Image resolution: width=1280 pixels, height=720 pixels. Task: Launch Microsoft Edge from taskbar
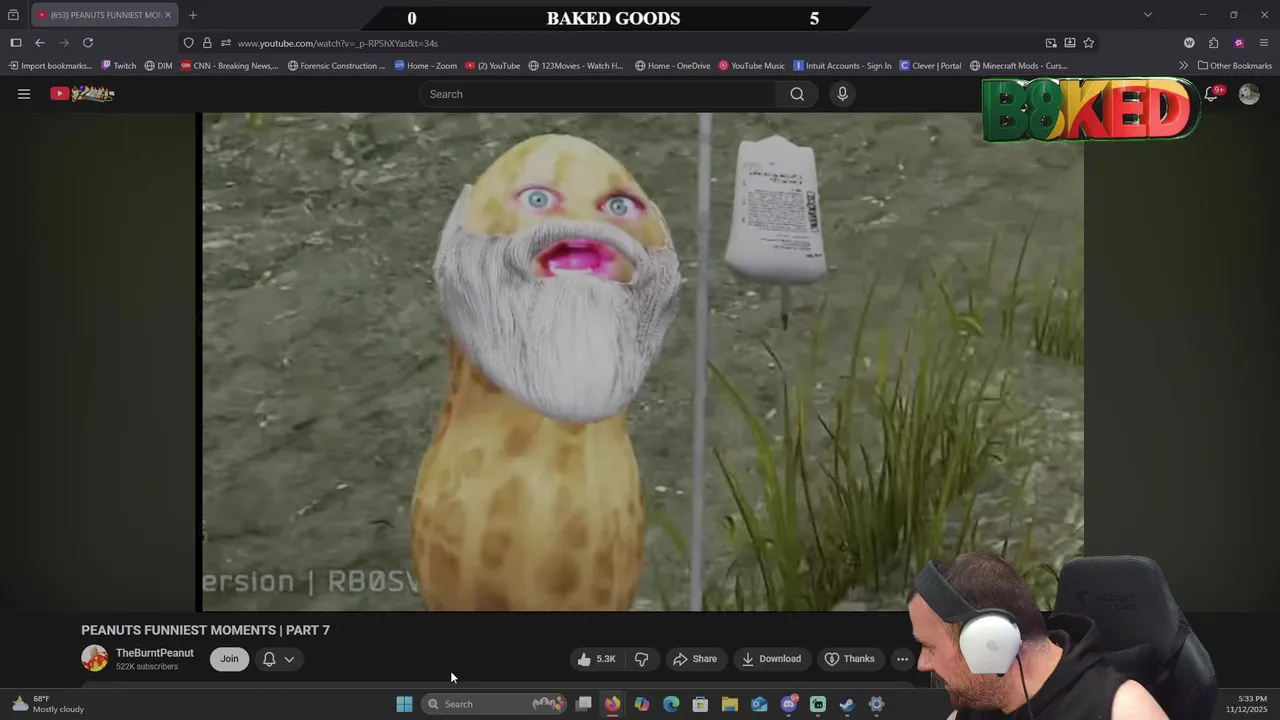pos(671,704)
